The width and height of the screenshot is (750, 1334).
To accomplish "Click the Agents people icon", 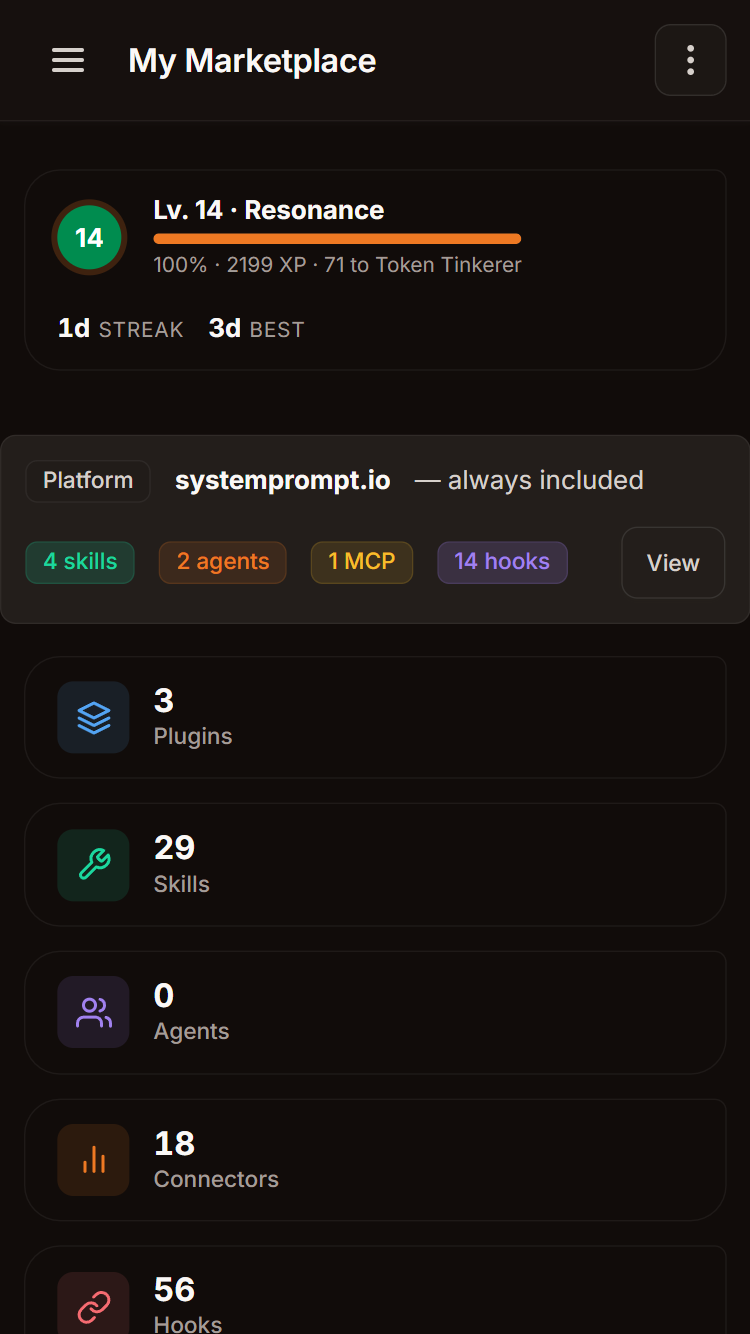I will (x=93, y=1012).
